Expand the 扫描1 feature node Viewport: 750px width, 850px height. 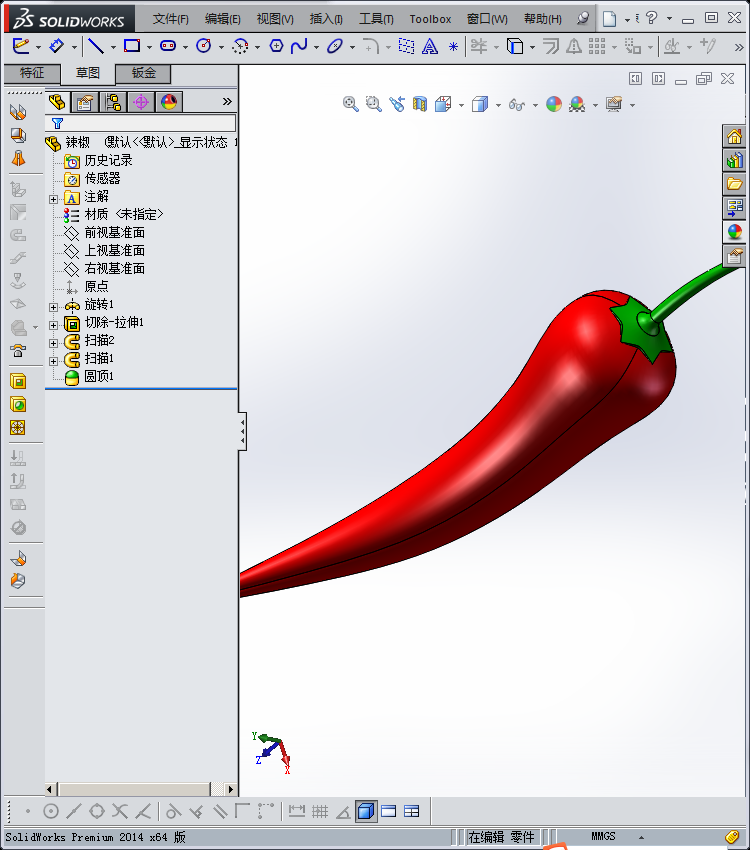[53, 361]
